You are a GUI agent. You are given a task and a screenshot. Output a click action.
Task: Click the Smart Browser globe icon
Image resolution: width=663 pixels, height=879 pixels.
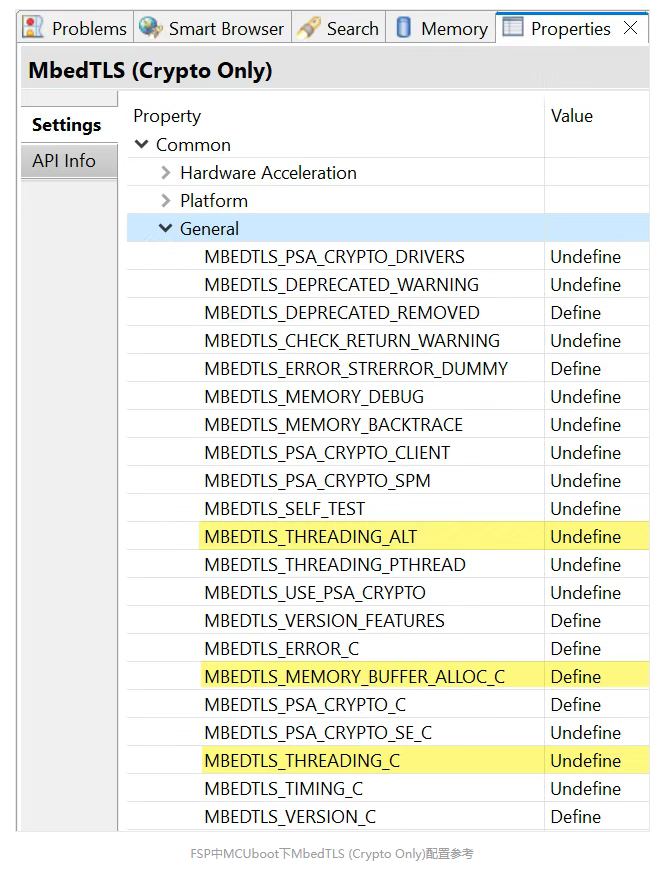pos(150,27)
